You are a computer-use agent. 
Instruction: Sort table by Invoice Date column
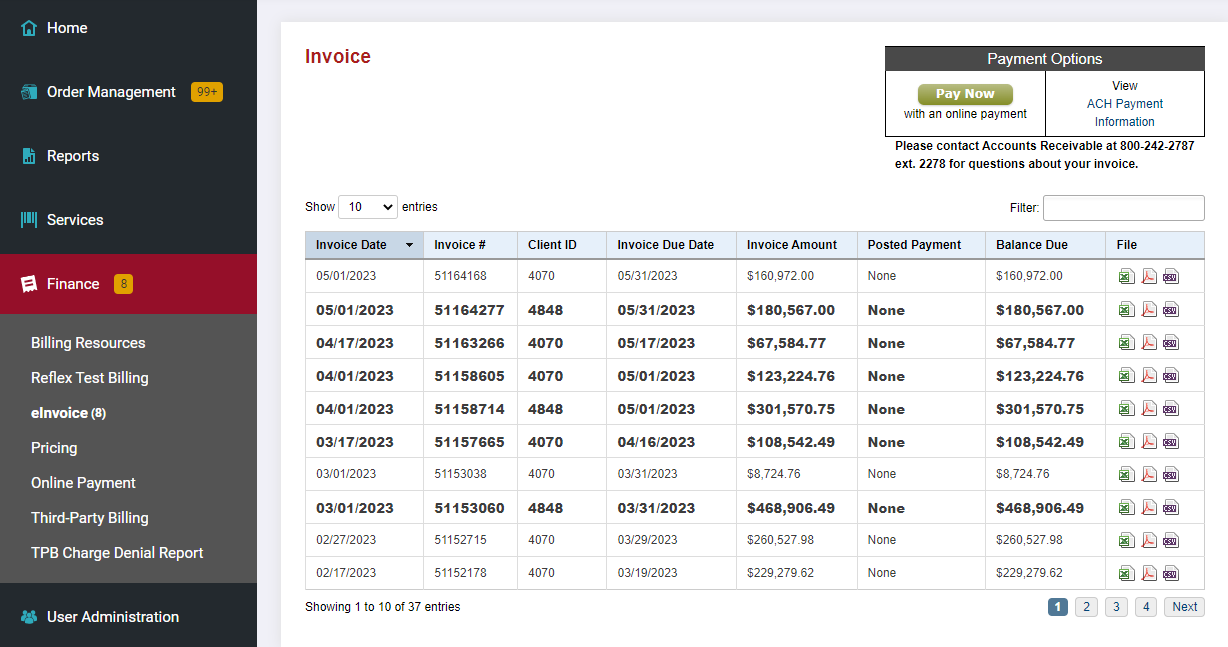pos(364,245)
